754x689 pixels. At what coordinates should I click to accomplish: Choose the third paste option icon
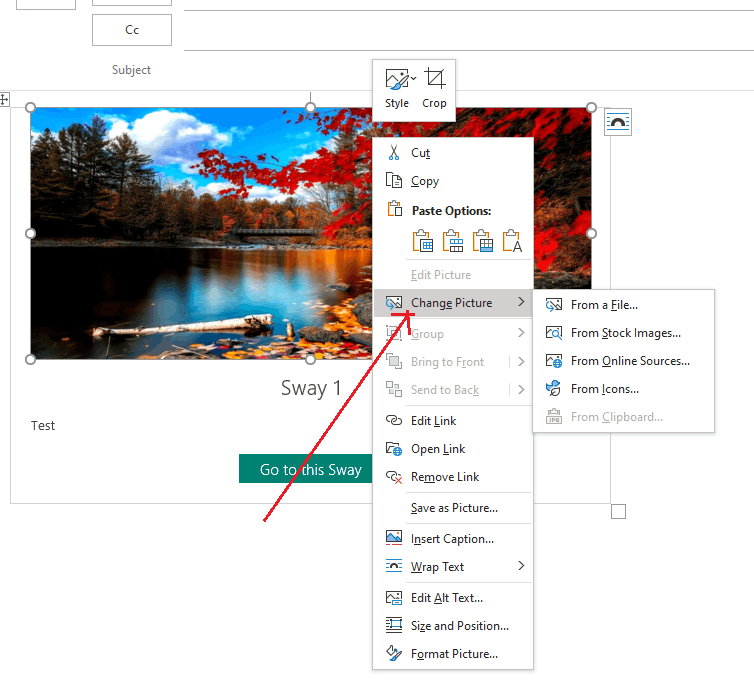[x=482, y=240]
